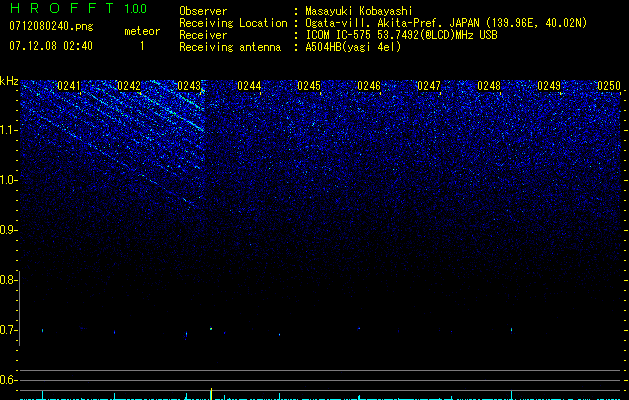
Task: Click the Ogata-vill. Akita-Pref. JAPAN location text
Action: coord(446,23)
